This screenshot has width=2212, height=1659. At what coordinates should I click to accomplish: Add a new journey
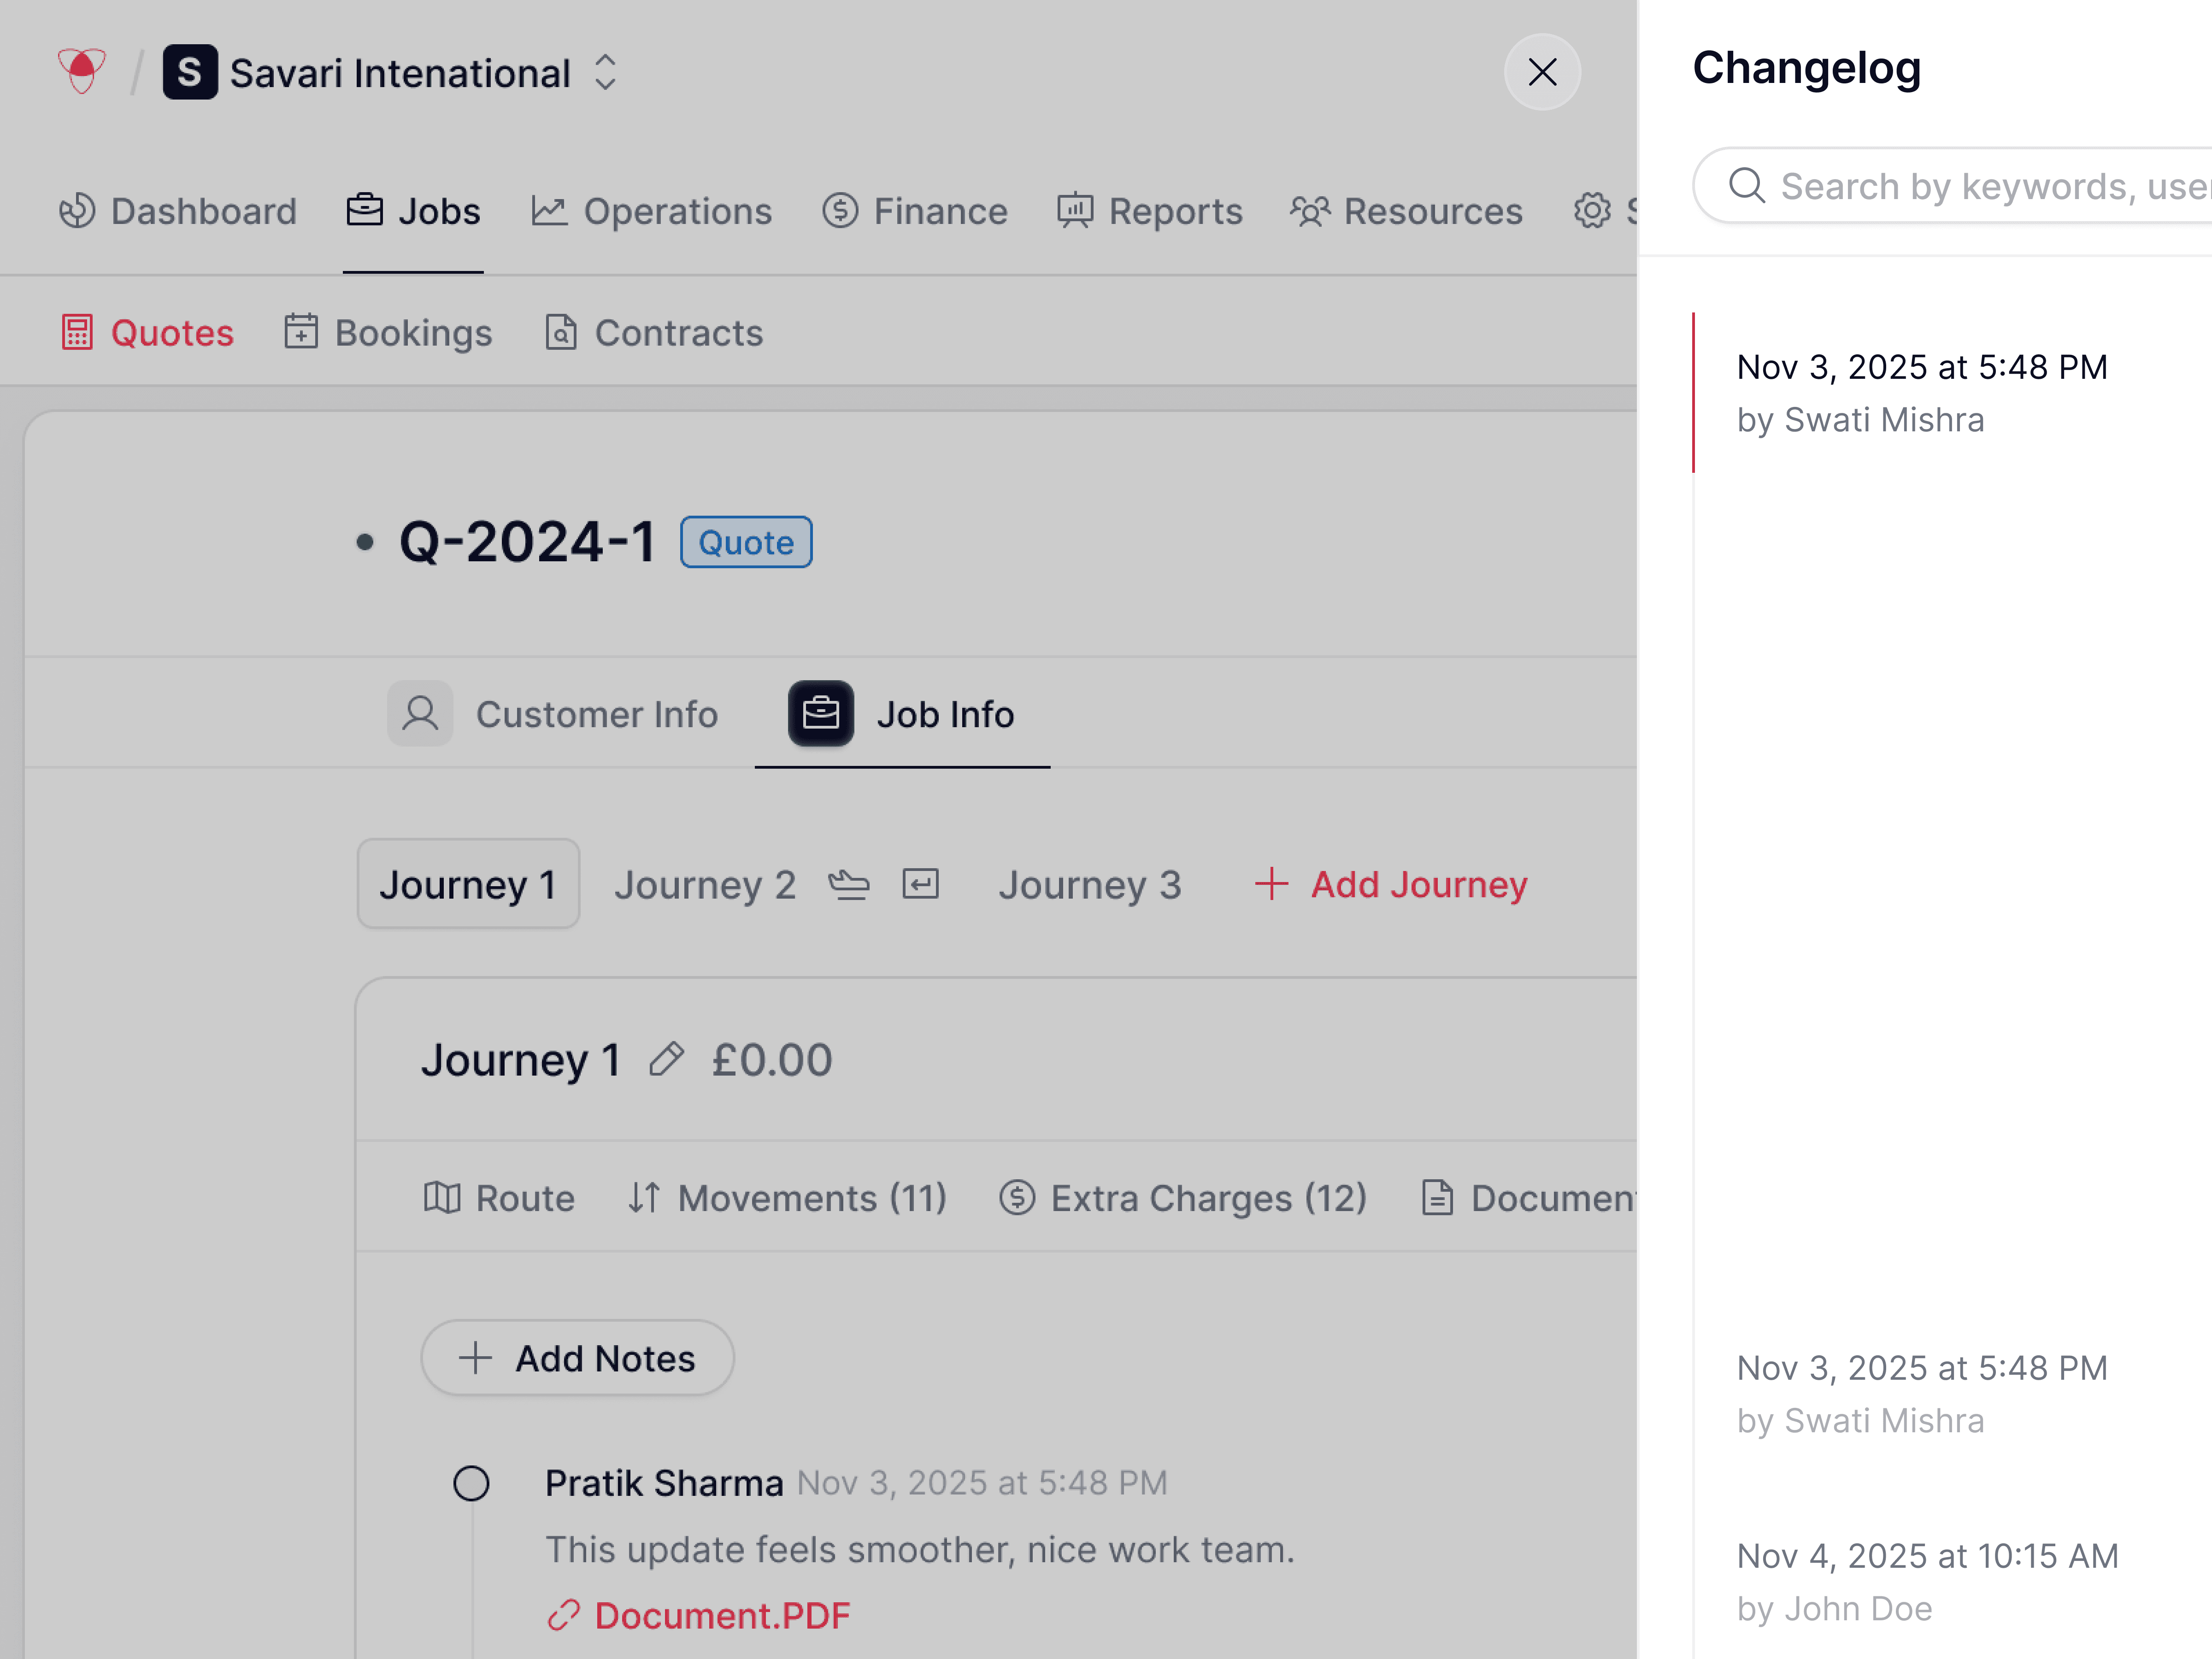point(1391,885)
